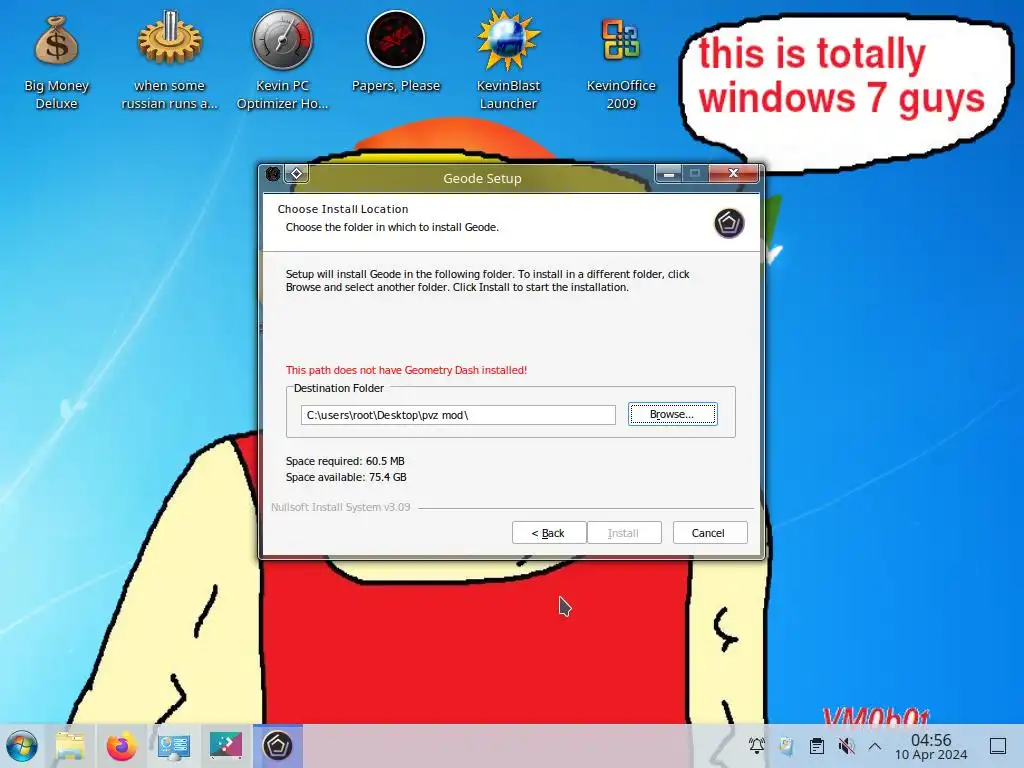The image size is (1024, 768).
Task: Click the Space required: 60.5 MB text
Action: (345, 461)
